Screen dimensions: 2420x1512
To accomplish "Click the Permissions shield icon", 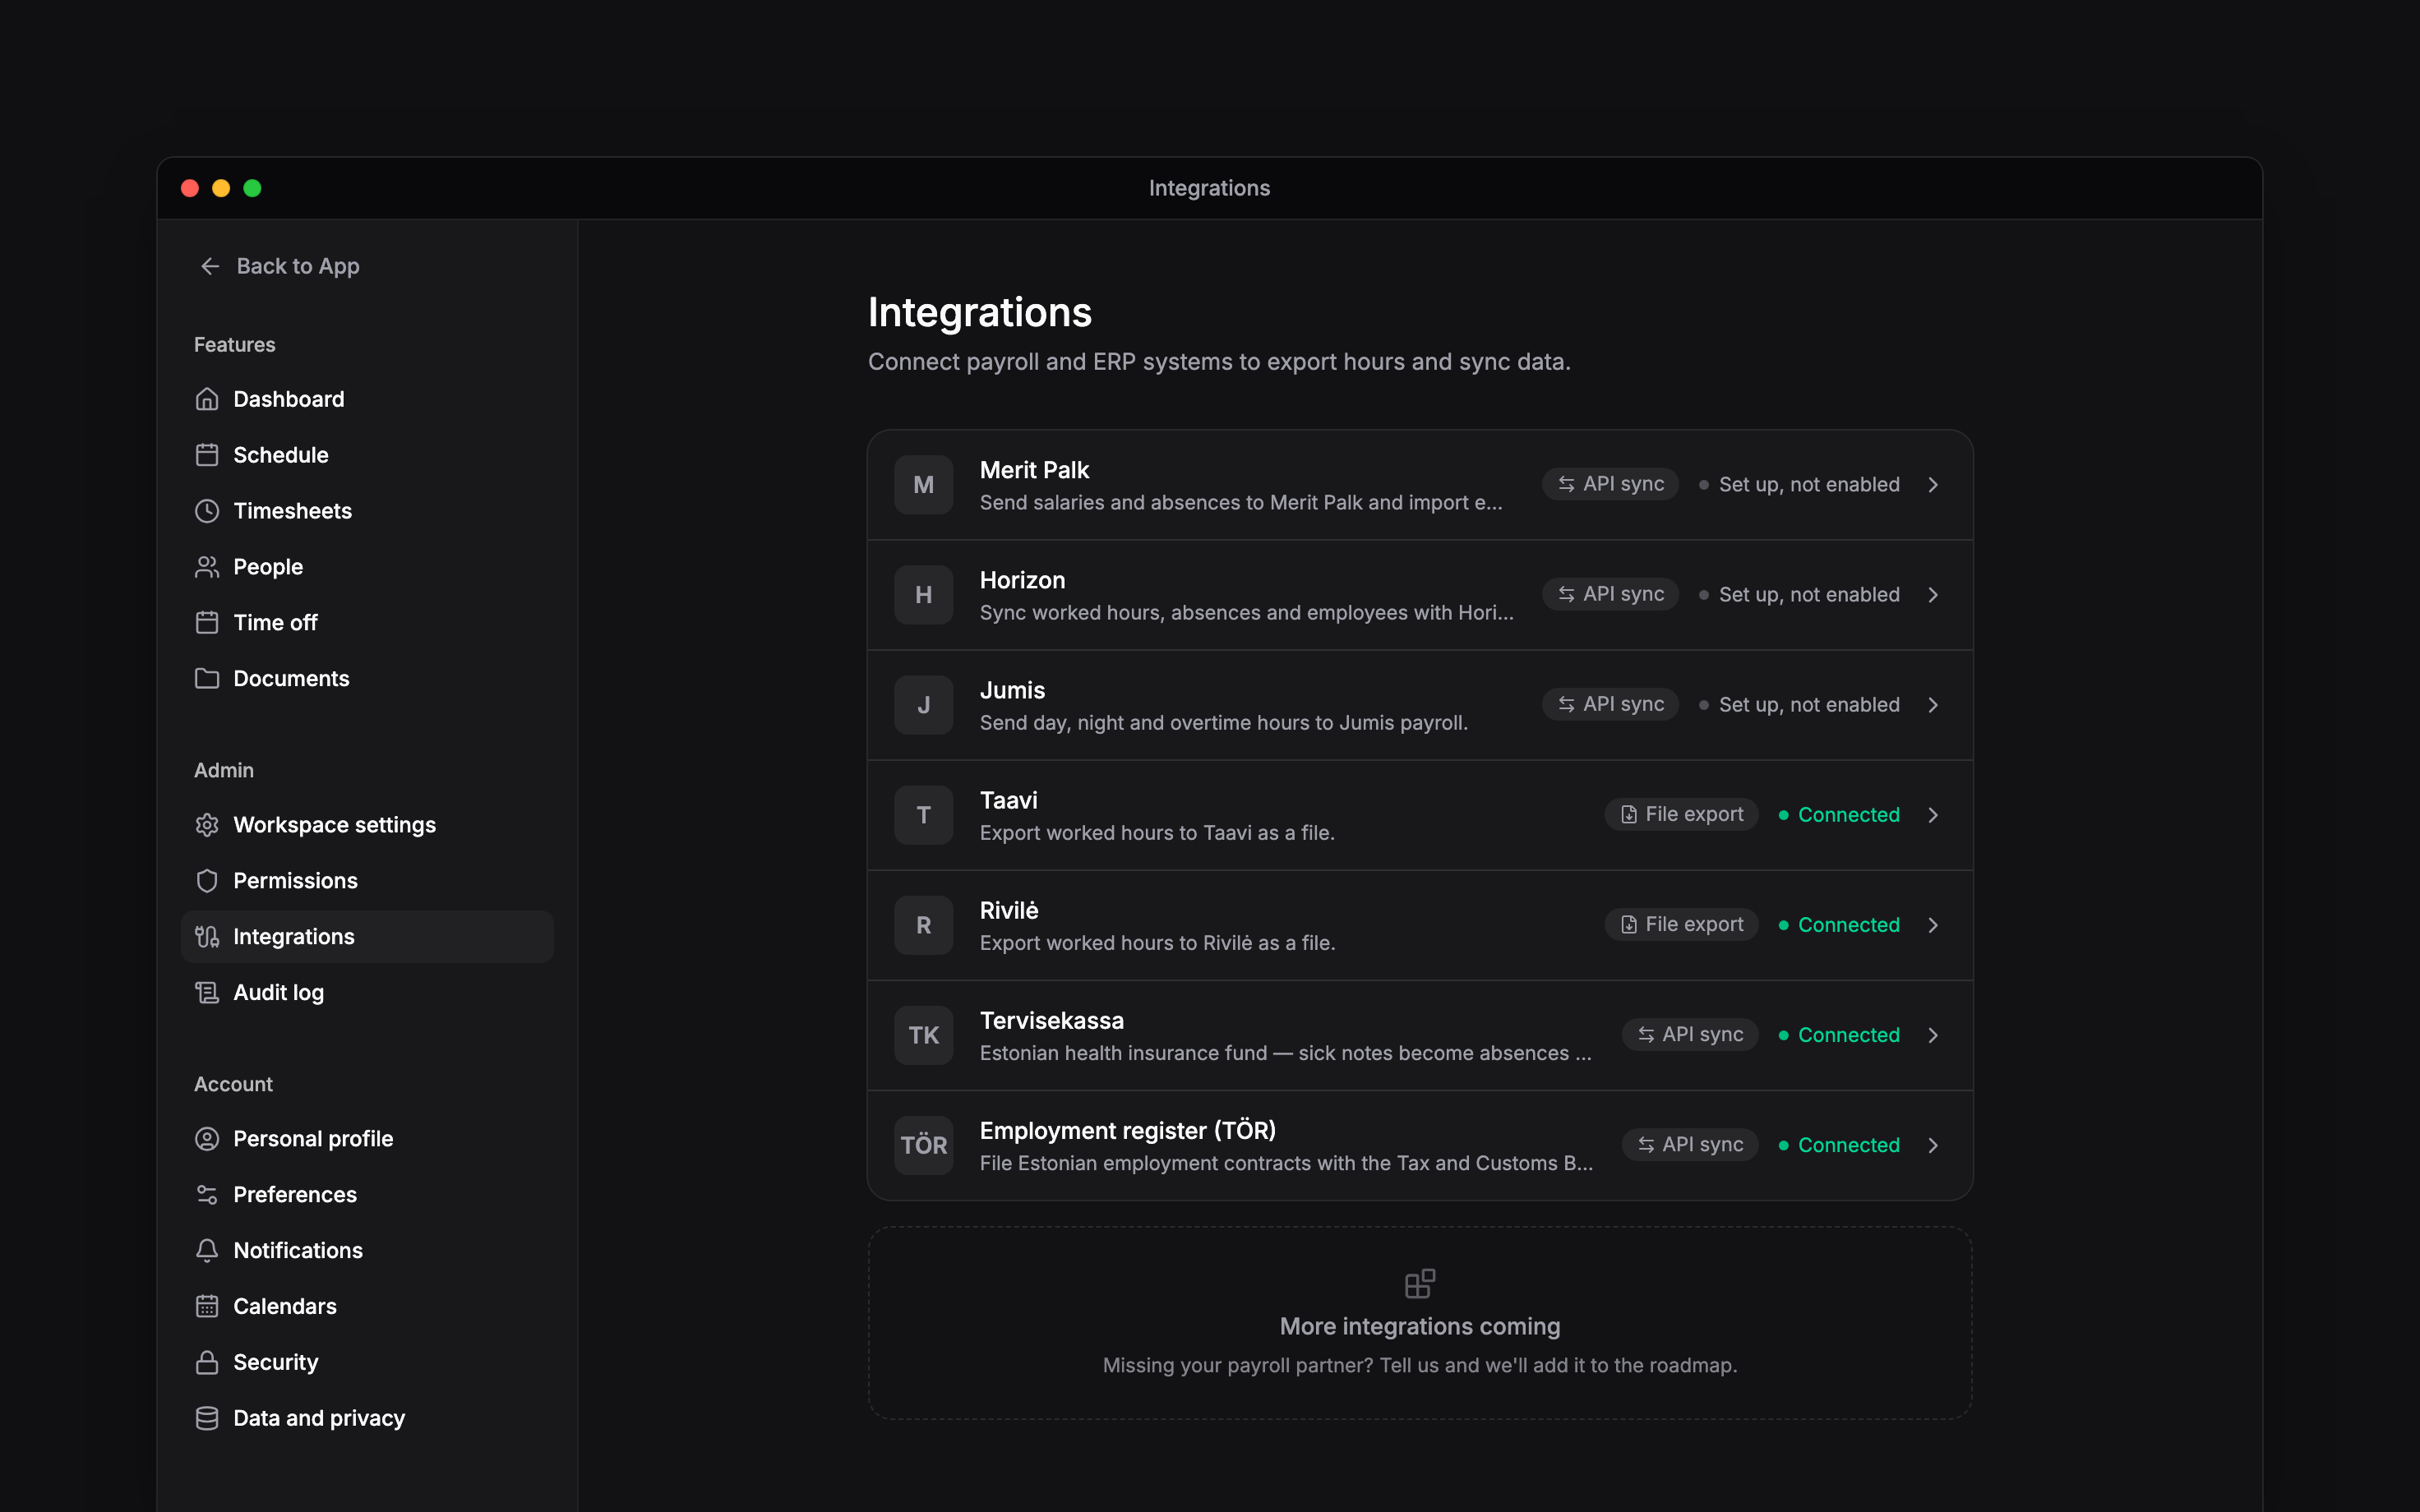I will tap(207, 881).
